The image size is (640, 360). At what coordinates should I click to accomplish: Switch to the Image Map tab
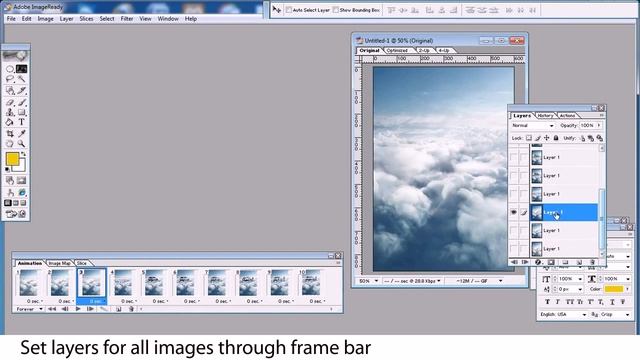click(60, 263)
